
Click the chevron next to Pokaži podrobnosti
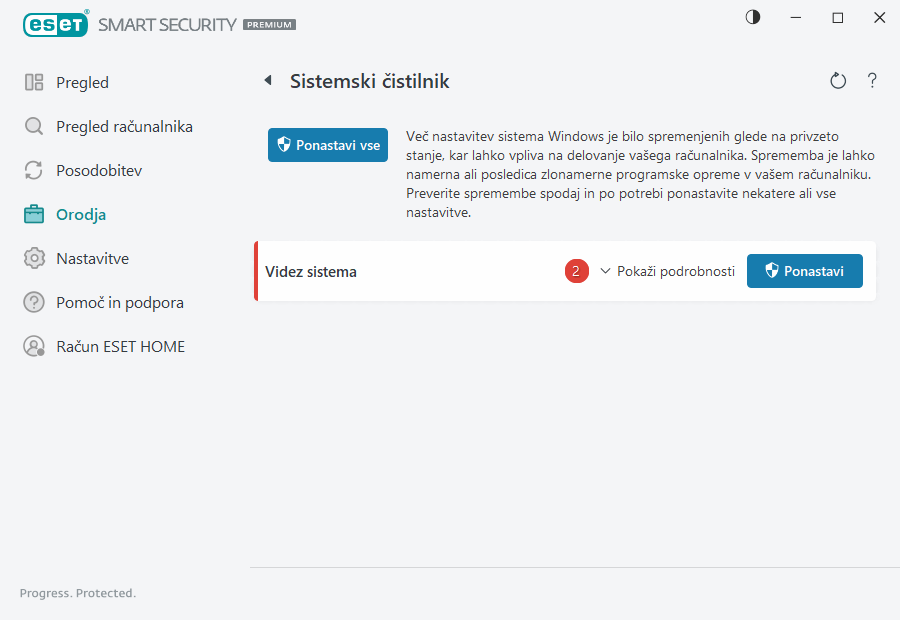[x=605, y=271]
